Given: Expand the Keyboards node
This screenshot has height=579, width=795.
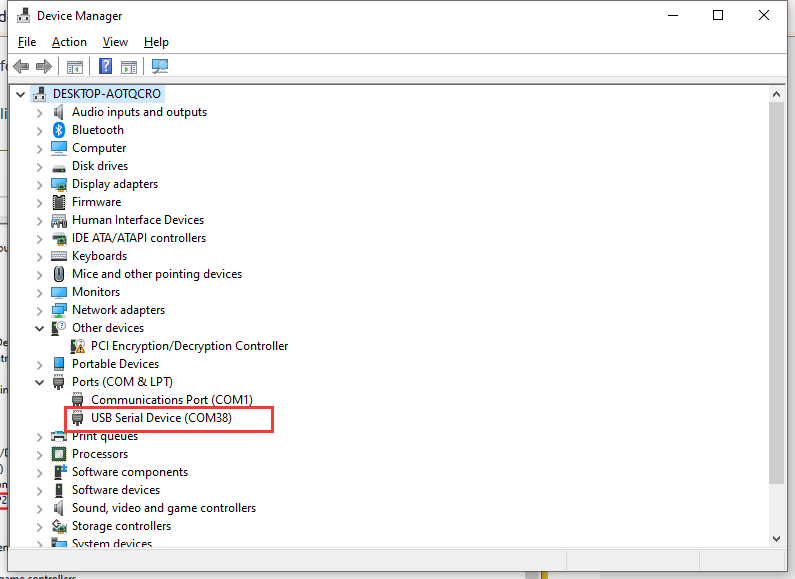Looking at the screenshot, I should coord(39,257).
